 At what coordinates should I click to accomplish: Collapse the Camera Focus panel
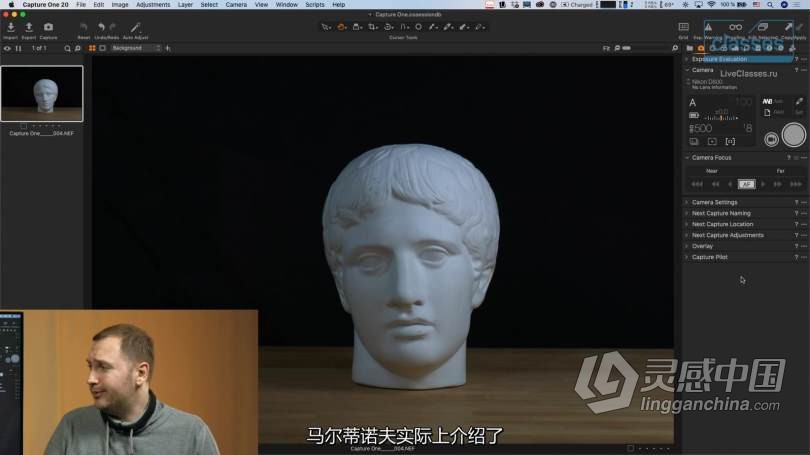coord(687,158)
